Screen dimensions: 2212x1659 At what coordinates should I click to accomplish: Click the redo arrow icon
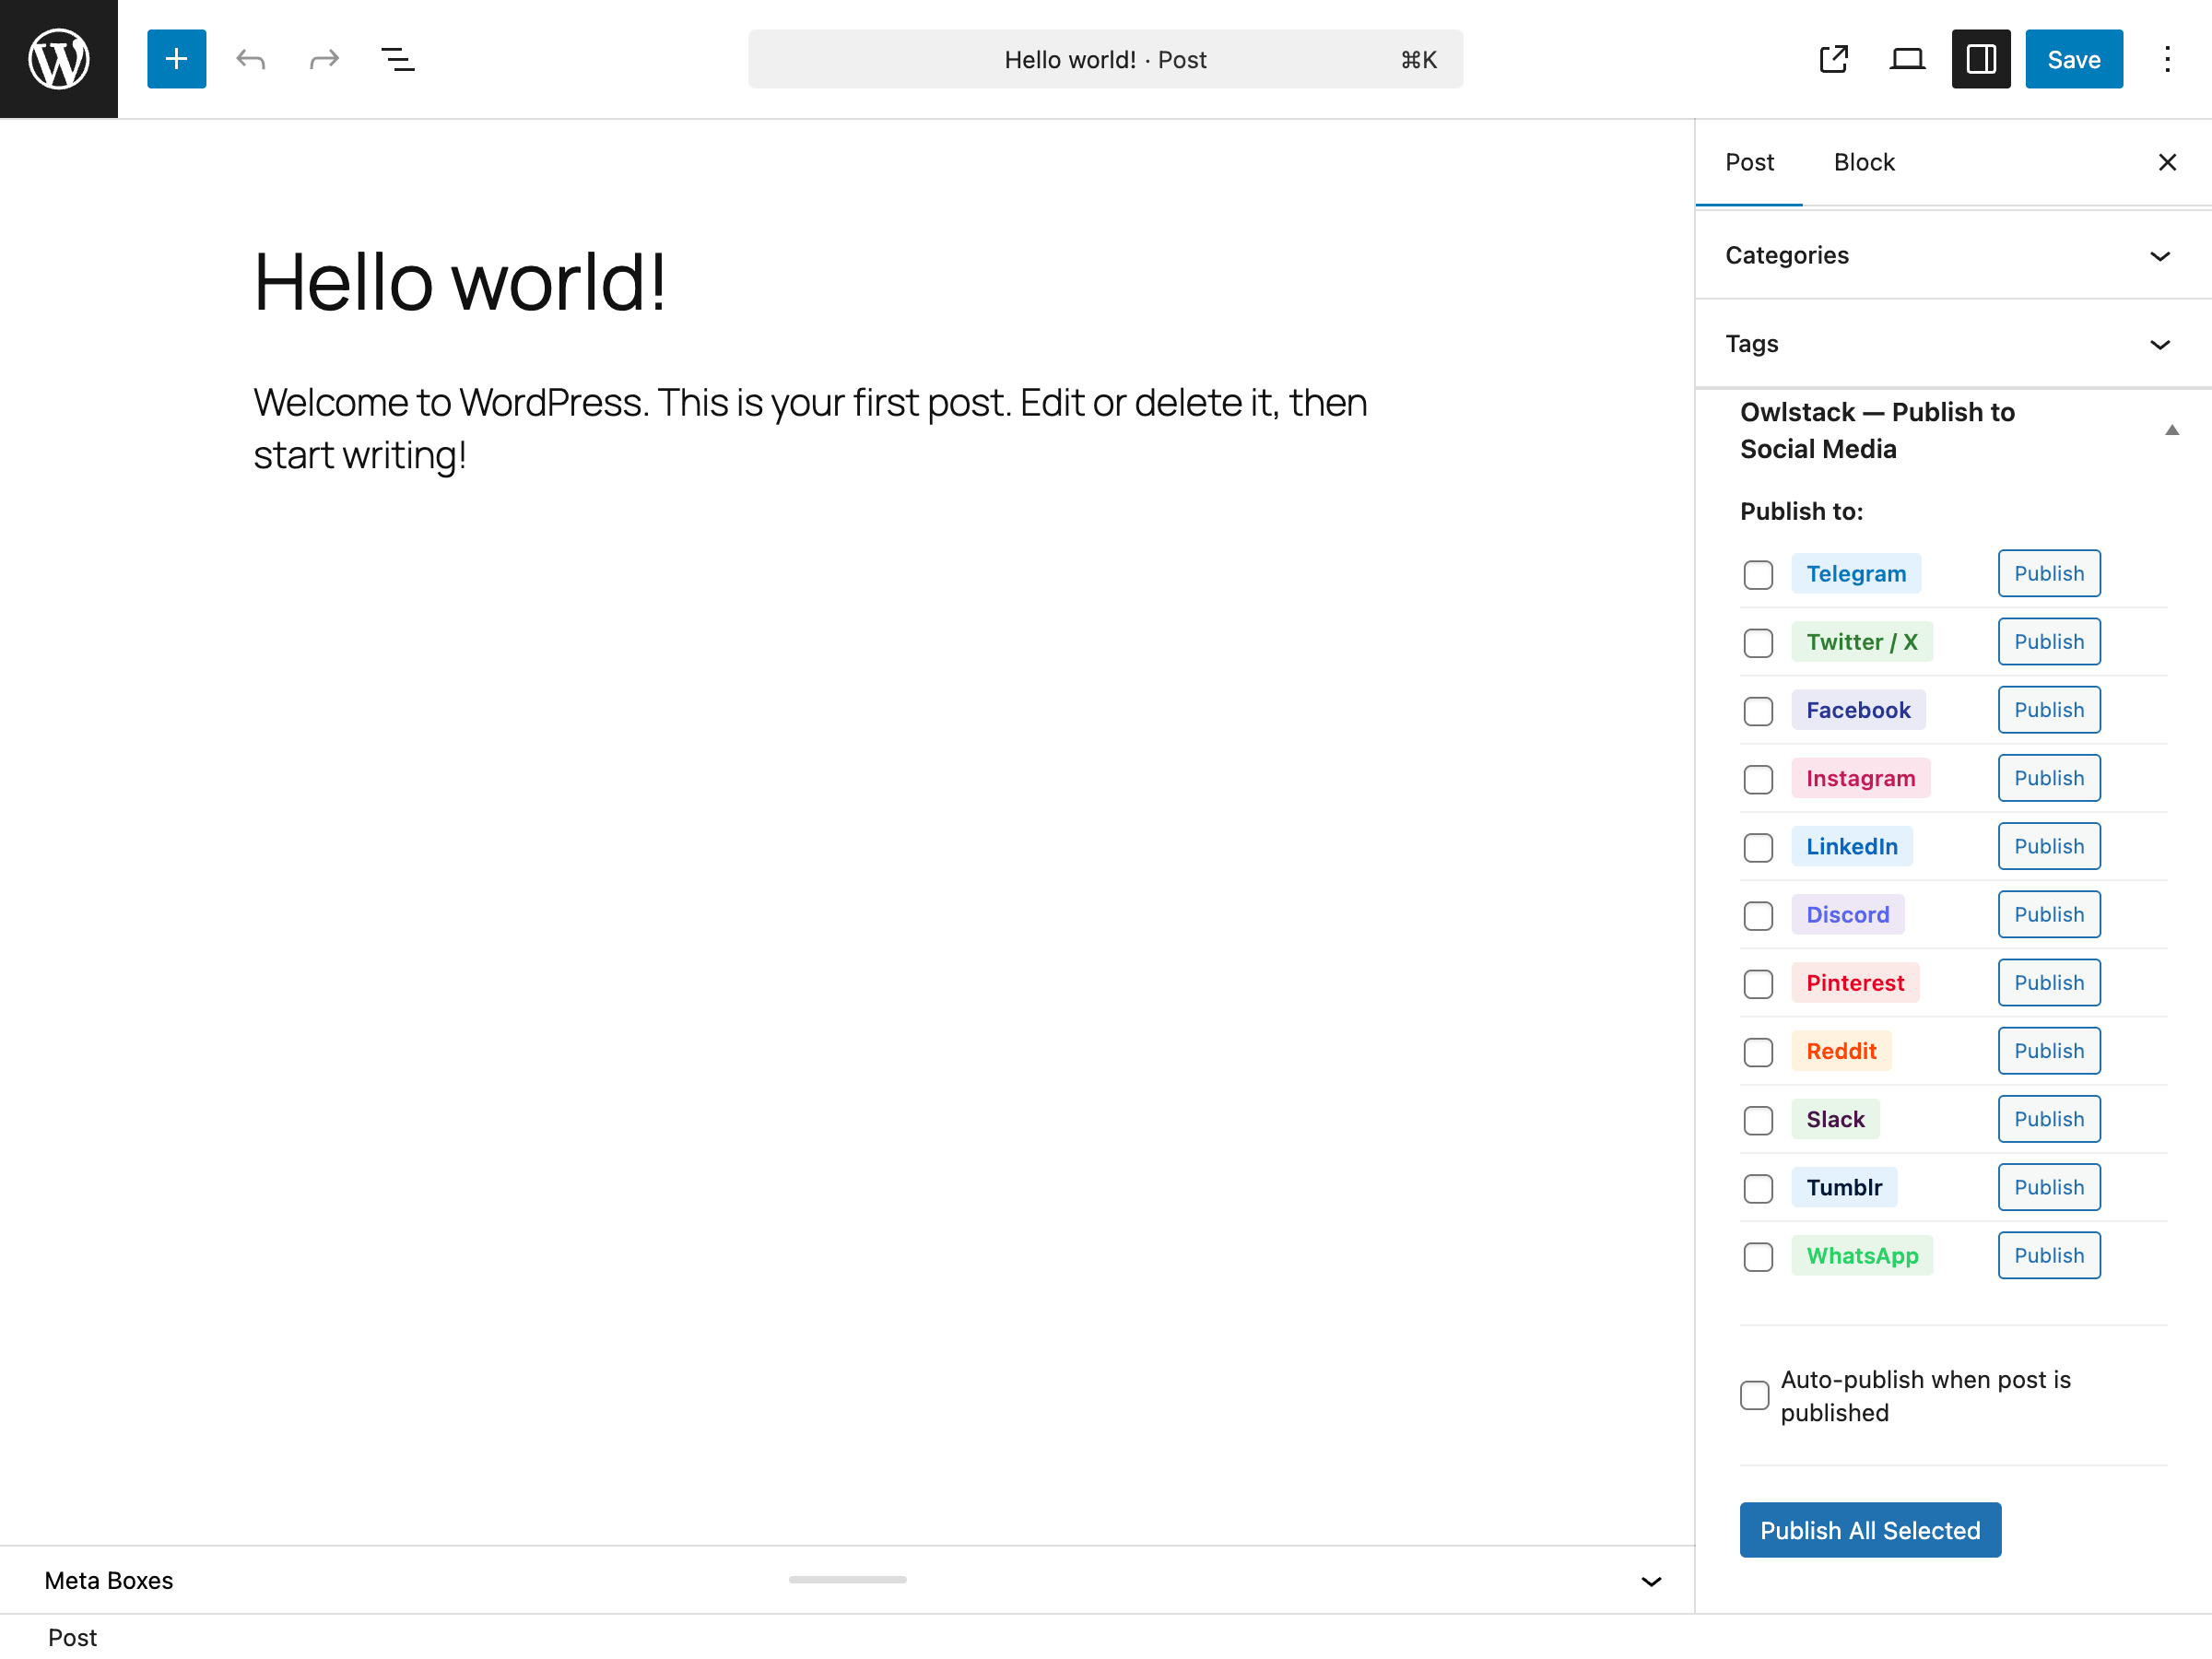click(324, 59)
